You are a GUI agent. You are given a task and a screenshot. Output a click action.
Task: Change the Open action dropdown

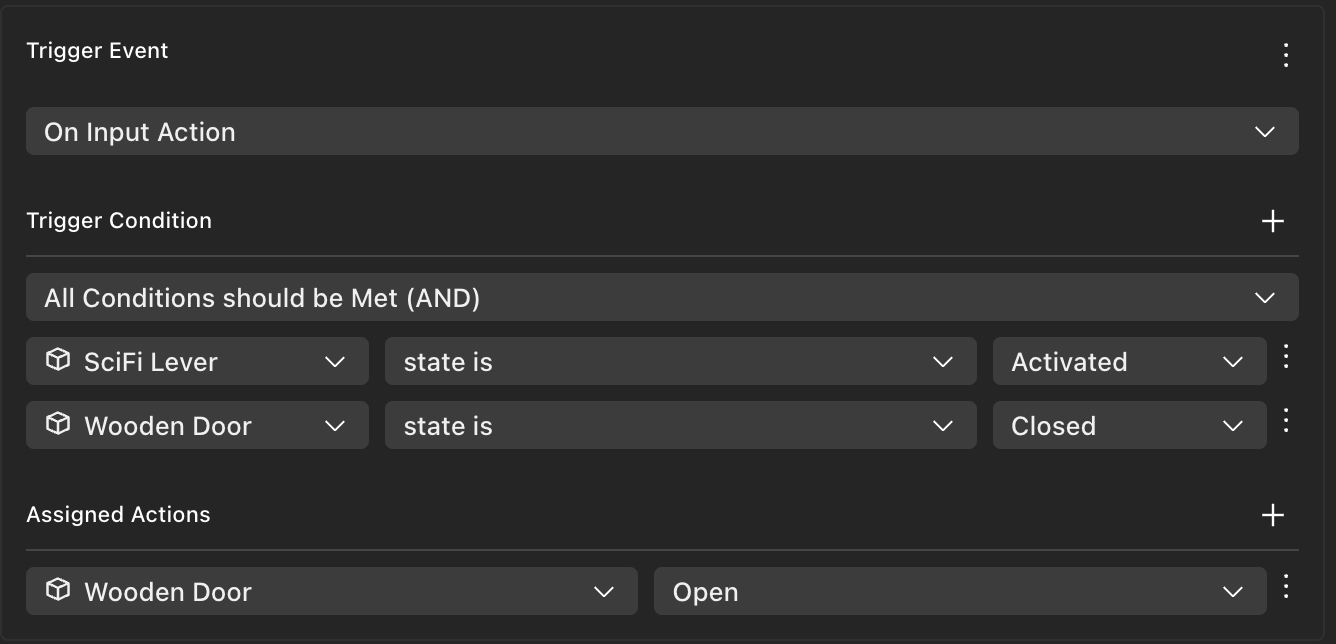959,591
